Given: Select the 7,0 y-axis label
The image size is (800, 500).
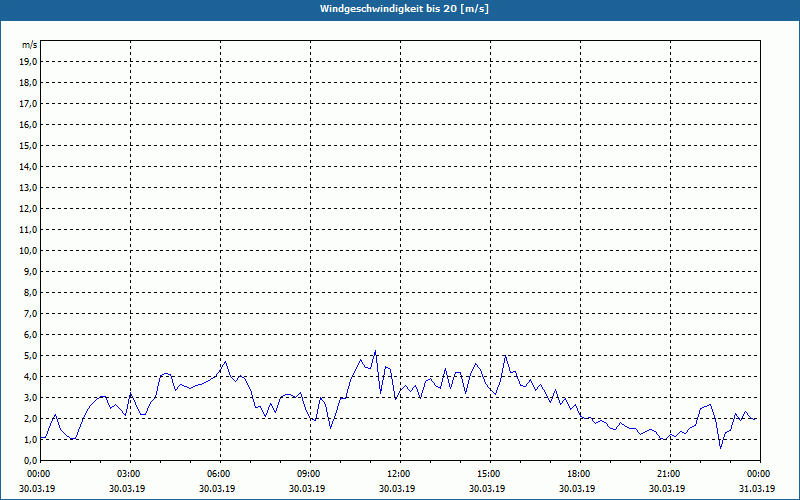Looking at the screenshot, I should (31, 314).
